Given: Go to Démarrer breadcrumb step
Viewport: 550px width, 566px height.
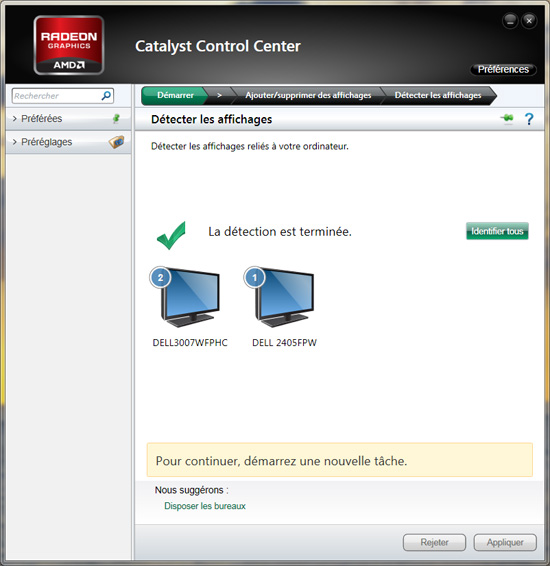Looking at the screenshot, I should 175,95.
